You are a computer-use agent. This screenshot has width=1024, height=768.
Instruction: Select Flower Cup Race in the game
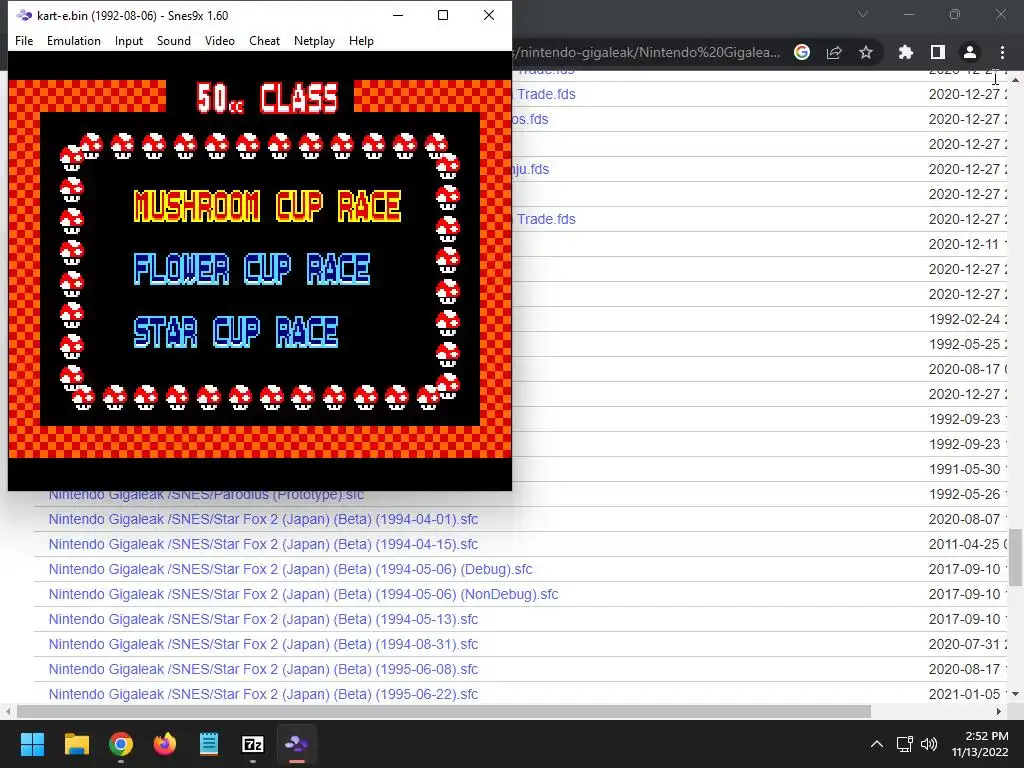pos(251,269)
